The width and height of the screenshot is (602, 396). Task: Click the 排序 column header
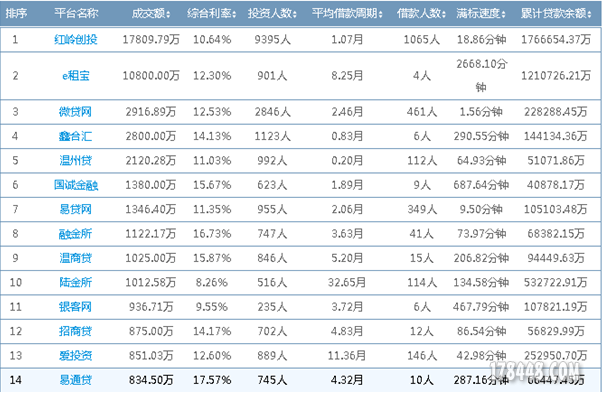(16, 14)
